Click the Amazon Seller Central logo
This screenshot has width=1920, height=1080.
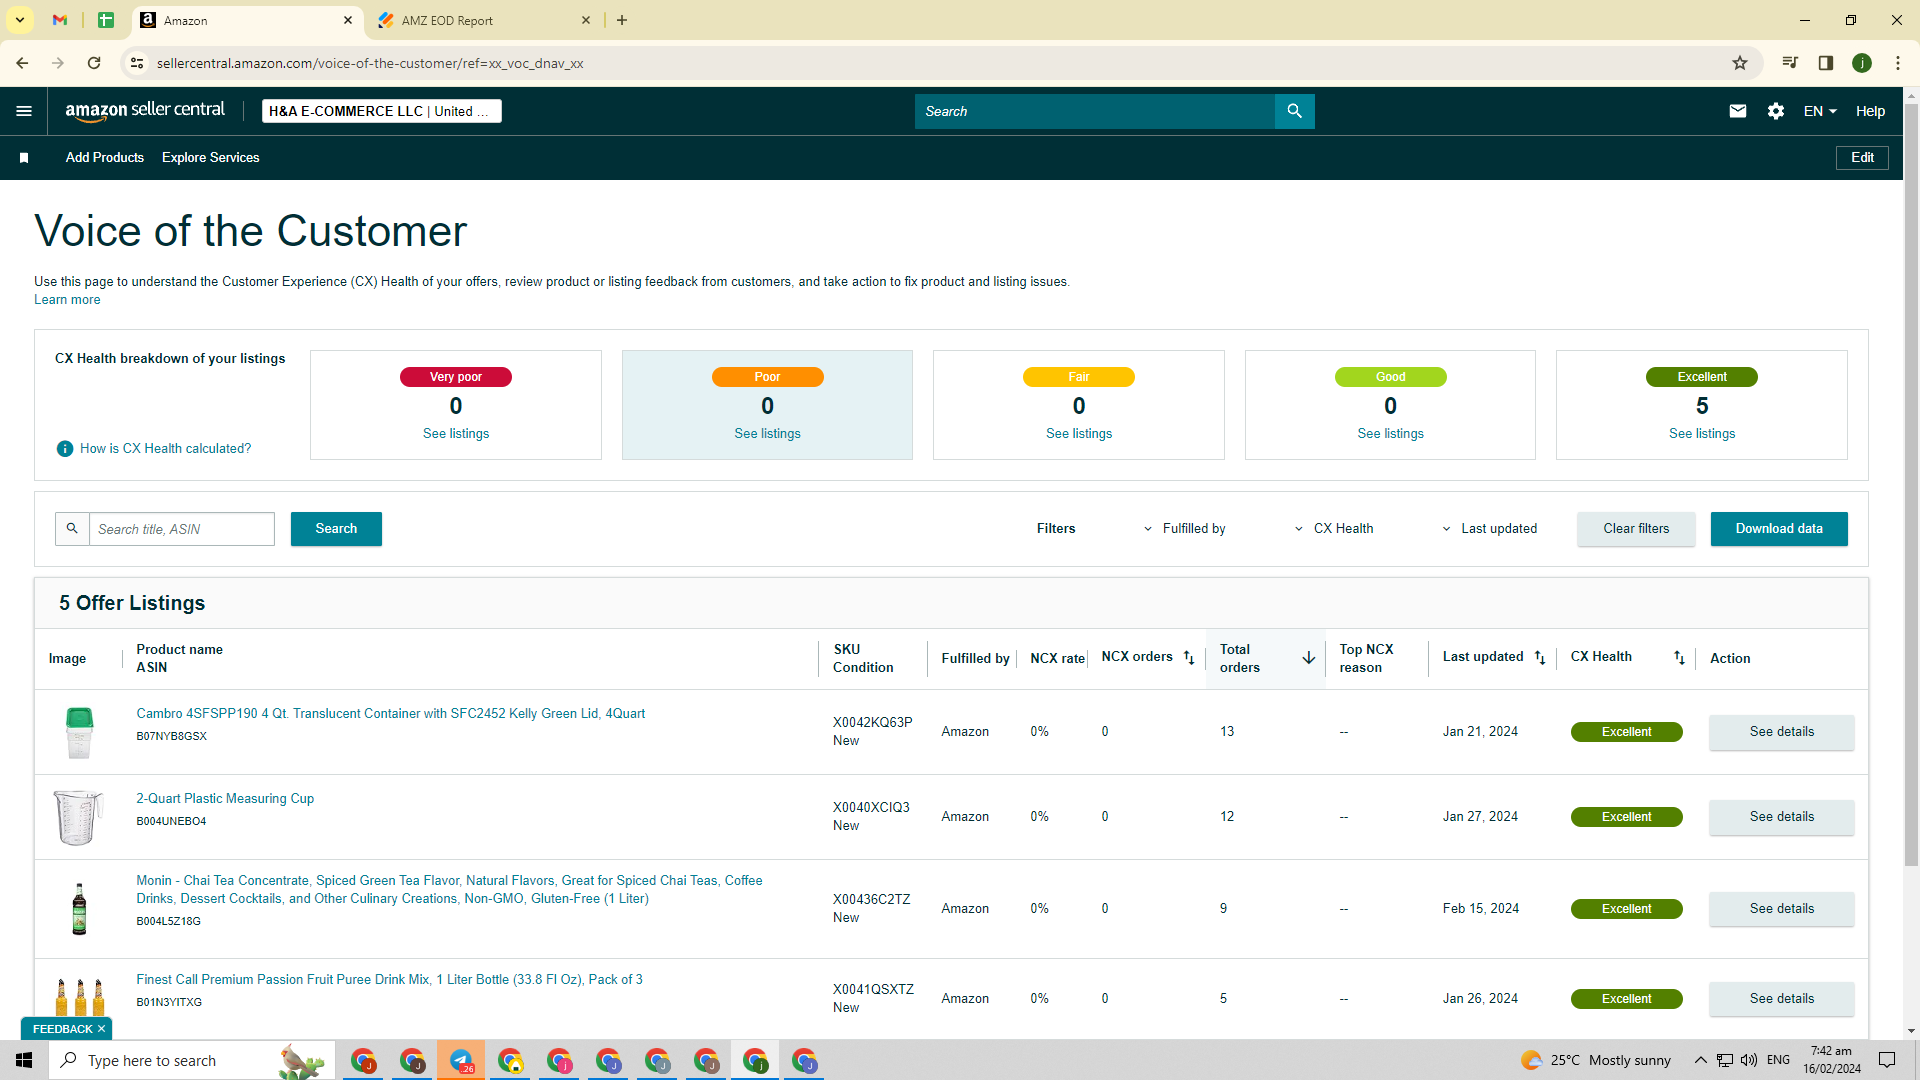145,111
